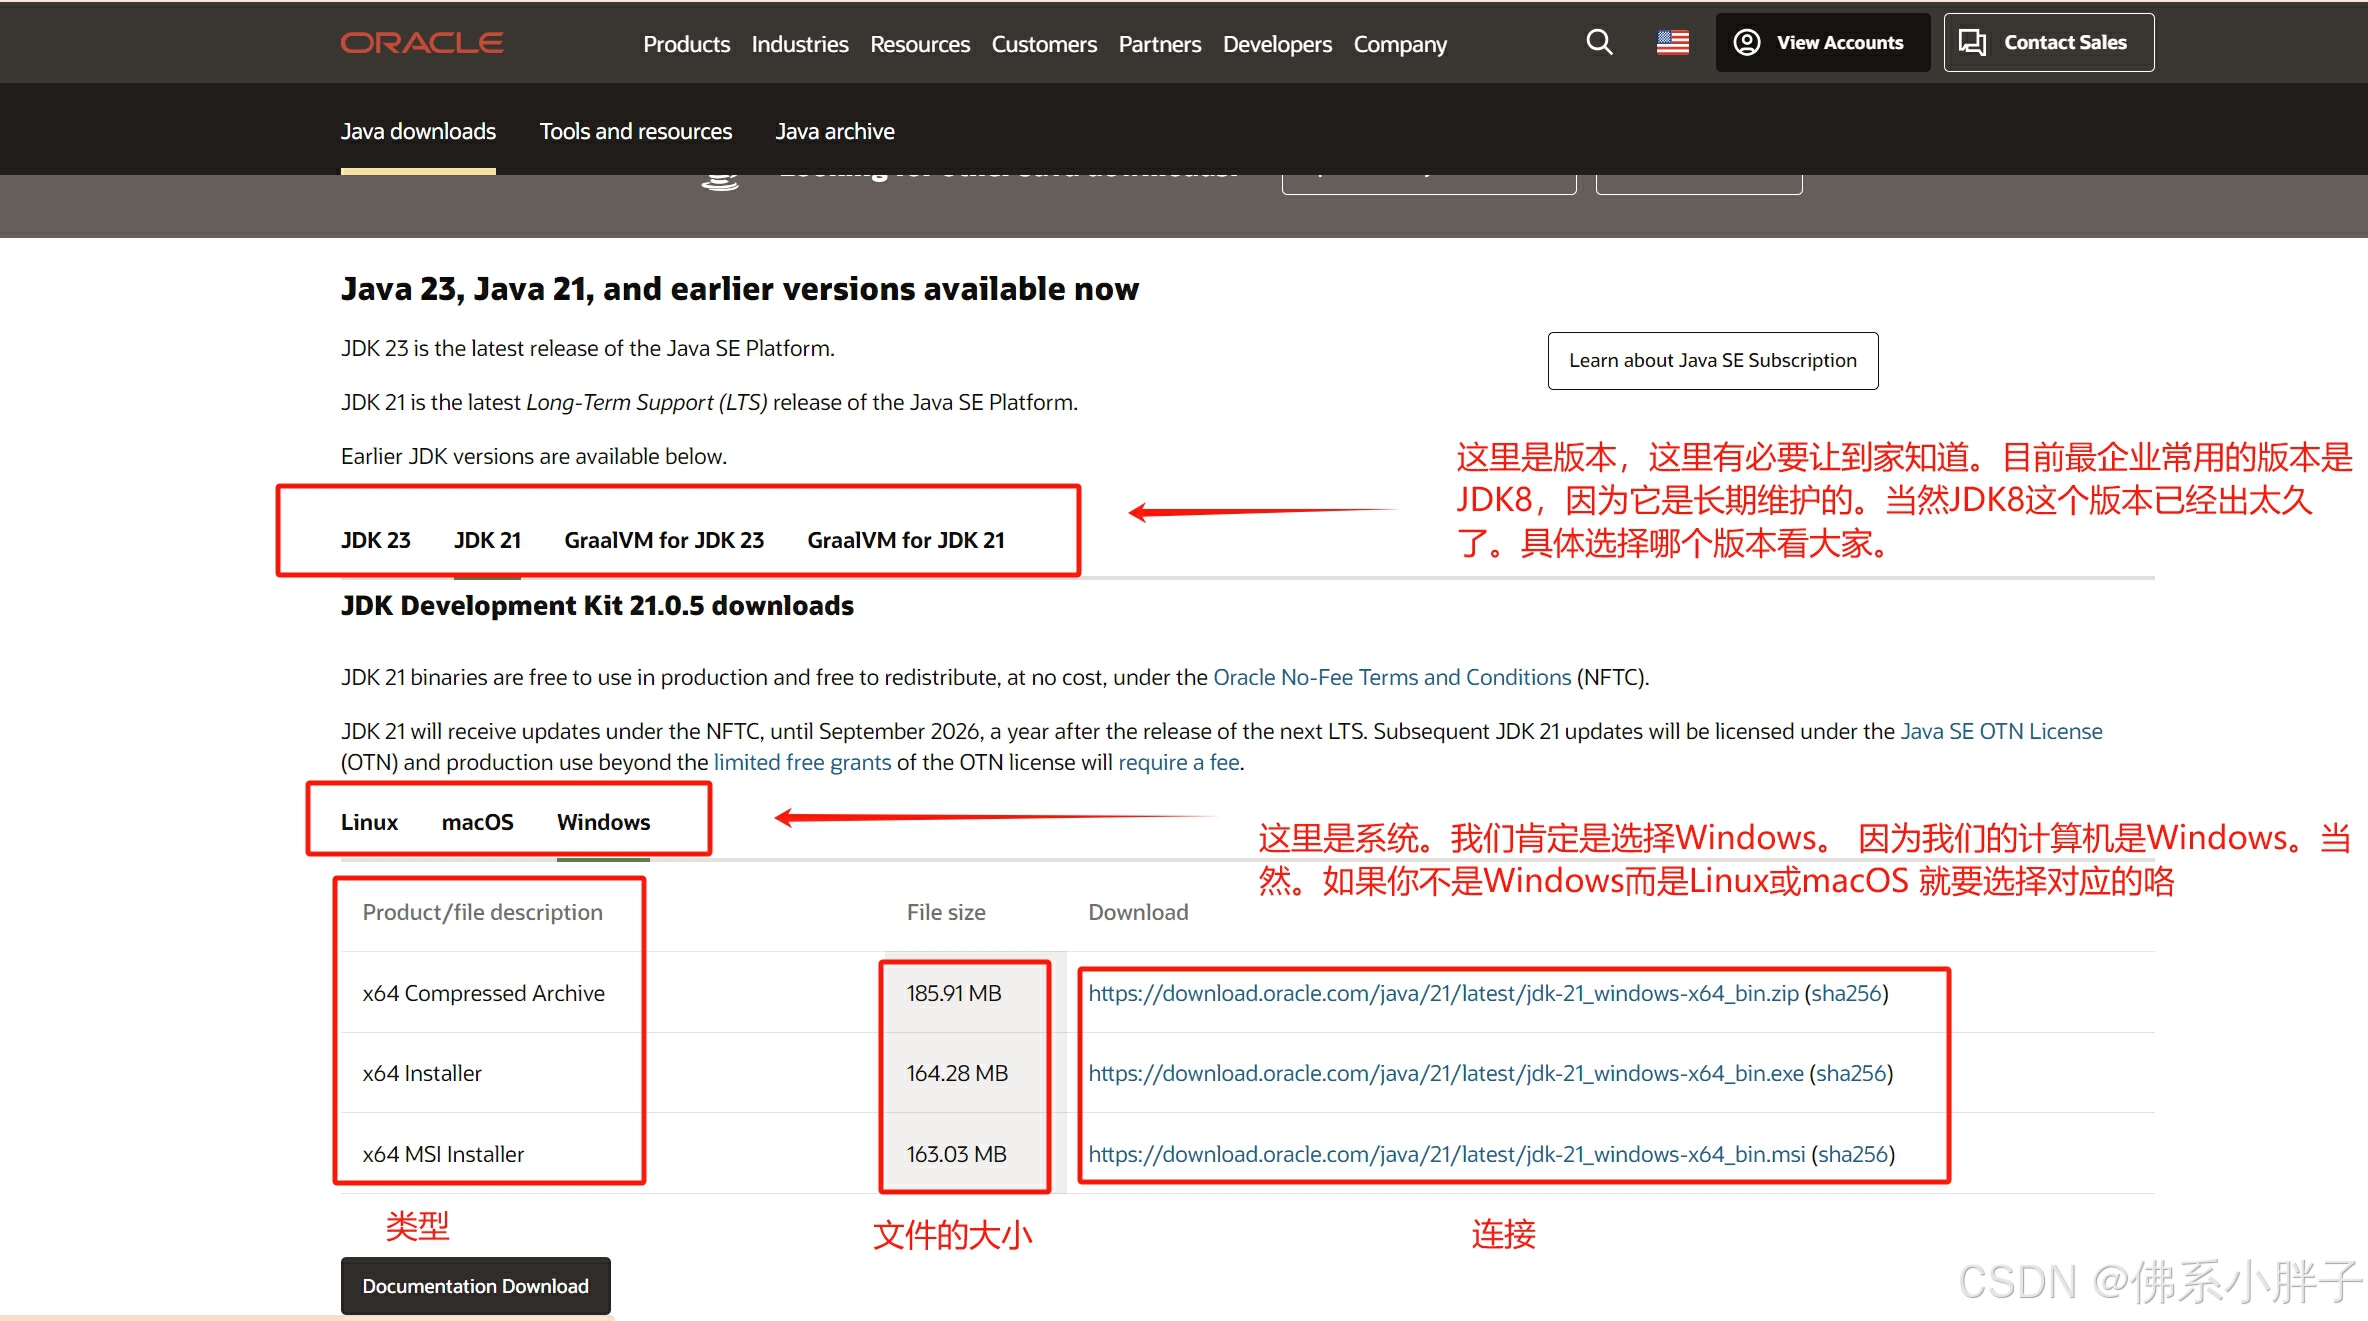The height and width of the screenshot is (1321, 2368).
Task: Select the GraalVM for JDK 21 tab
Action: coord(905,540)
